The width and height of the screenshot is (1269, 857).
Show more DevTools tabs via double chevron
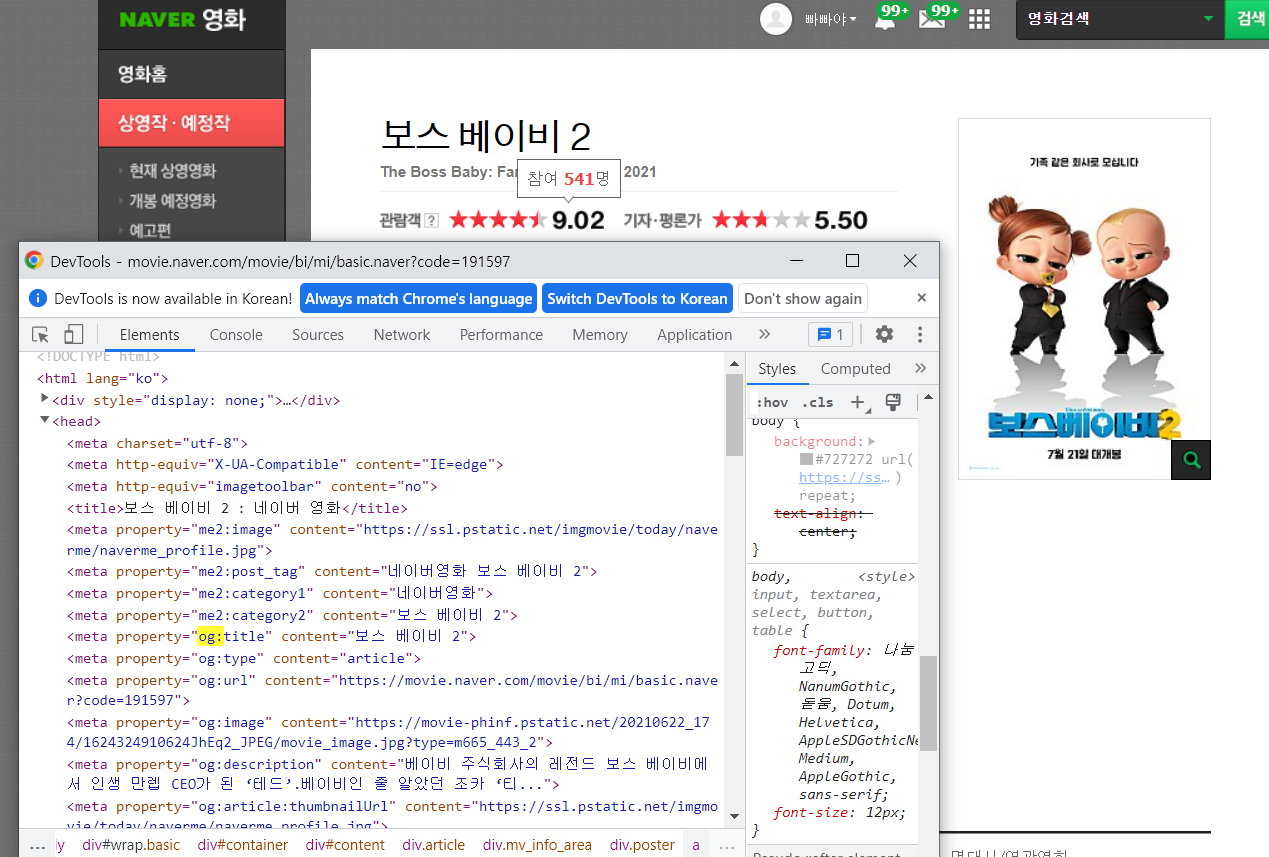765,335
